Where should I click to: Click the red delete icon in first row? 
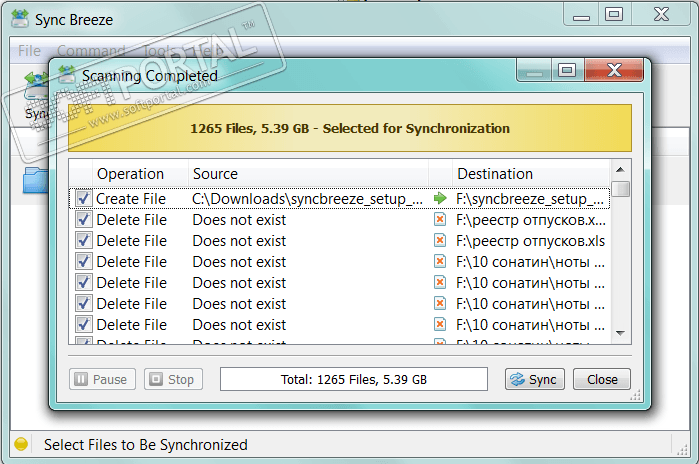[x=440, y=220]
